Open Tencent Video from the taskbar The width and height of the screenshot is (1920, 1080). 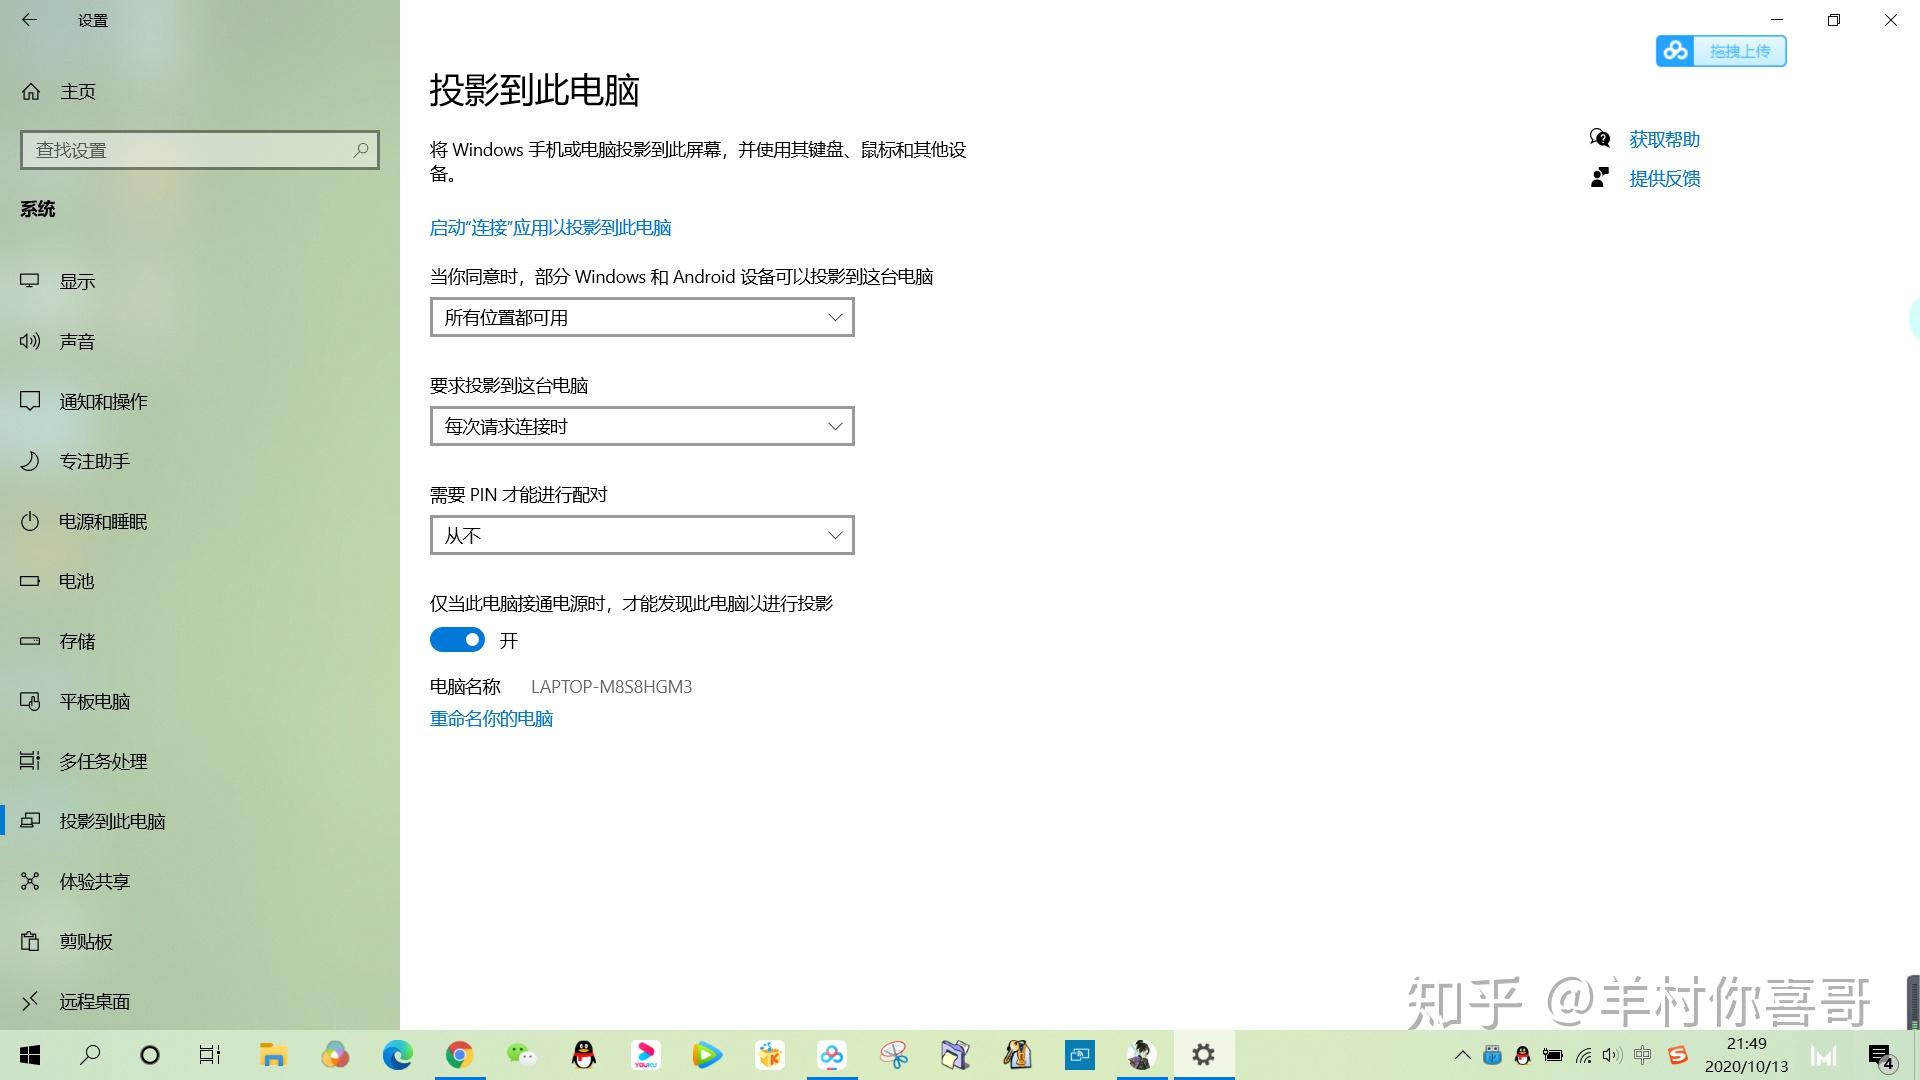[x=708, y=1055]
